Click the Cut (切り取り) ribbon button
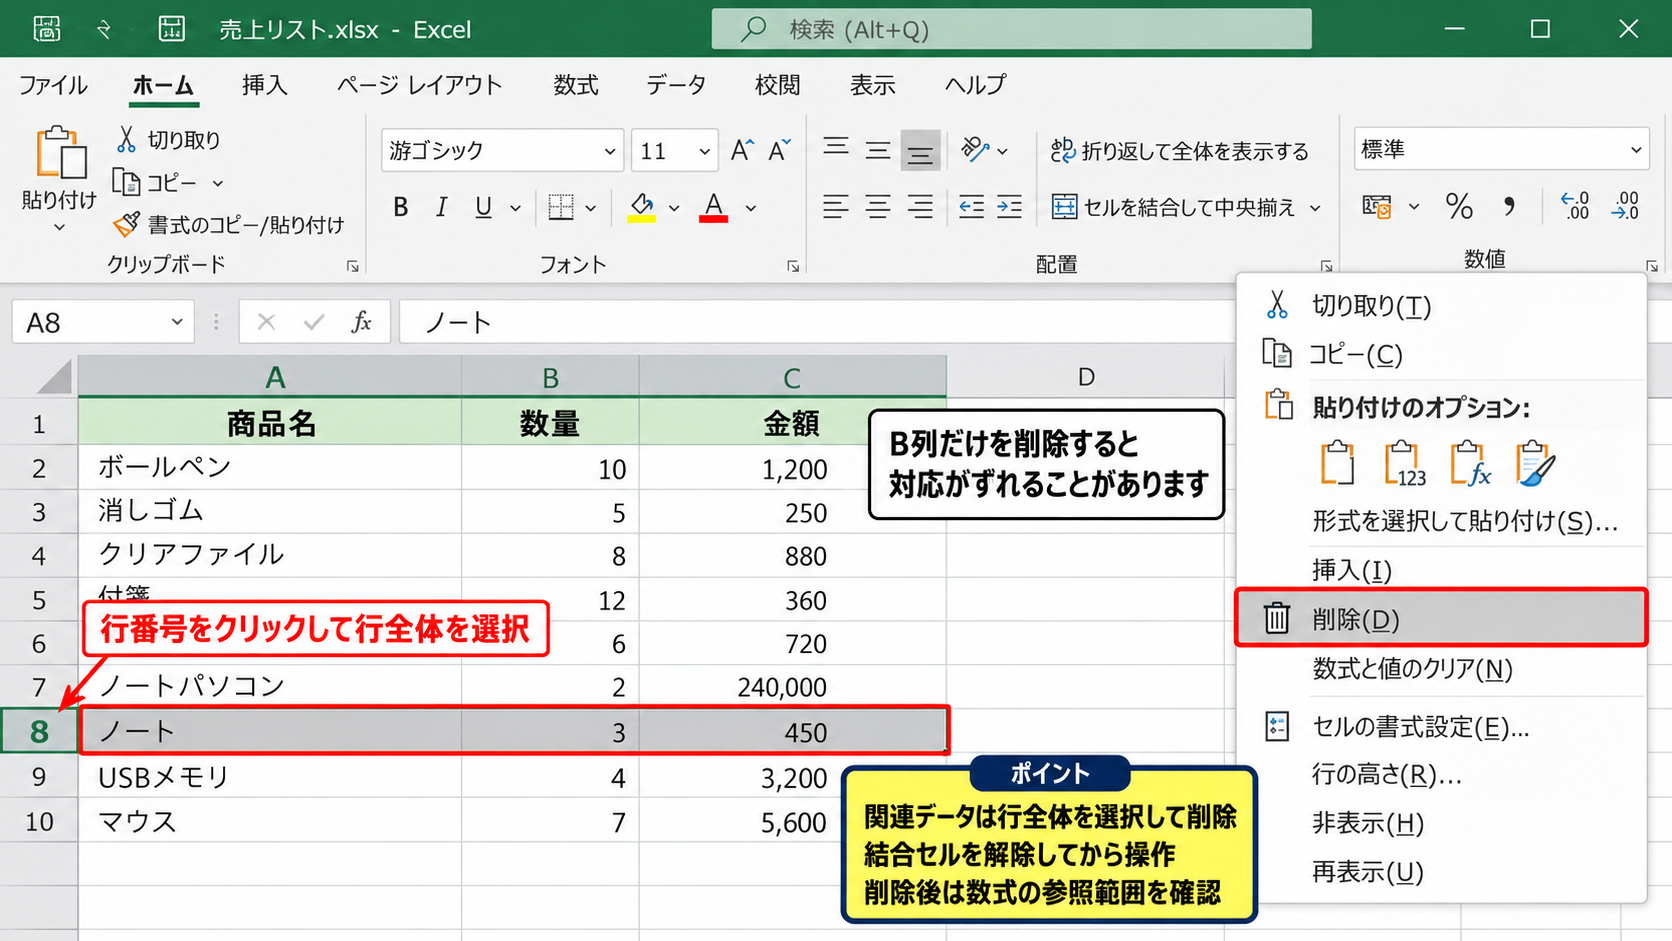1672x941 pixels. (x=168, y=140)
